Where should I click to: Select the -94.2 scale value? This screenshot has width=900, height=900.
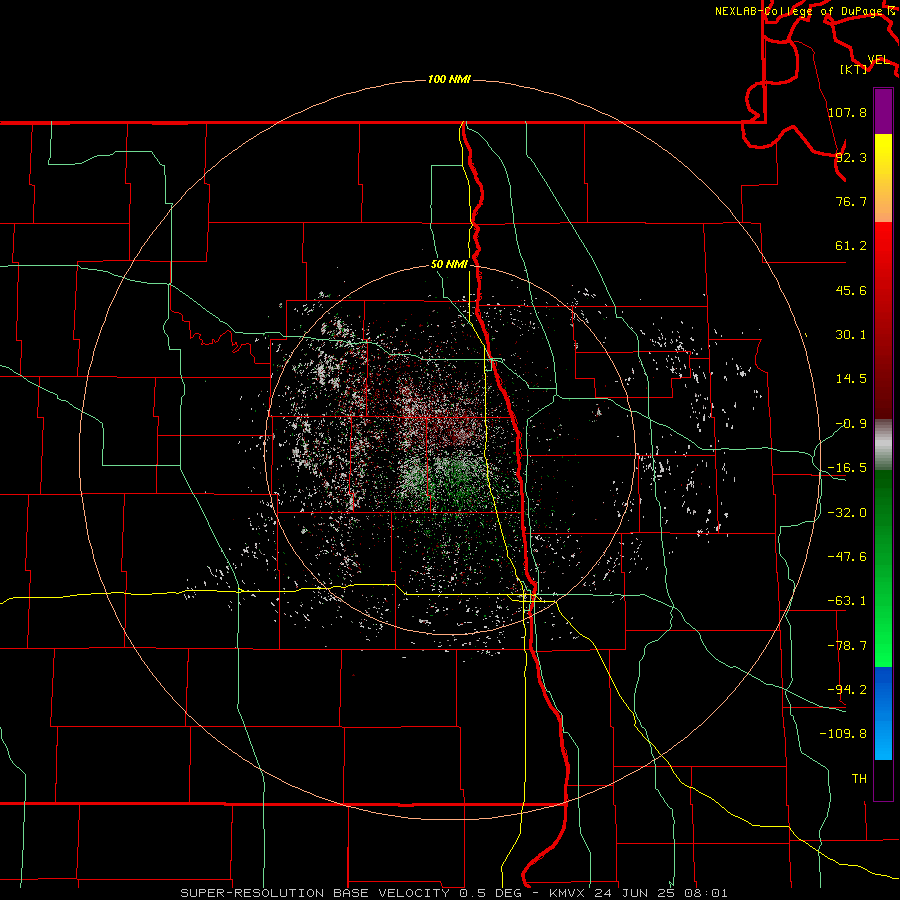click(x=847, y=690)
